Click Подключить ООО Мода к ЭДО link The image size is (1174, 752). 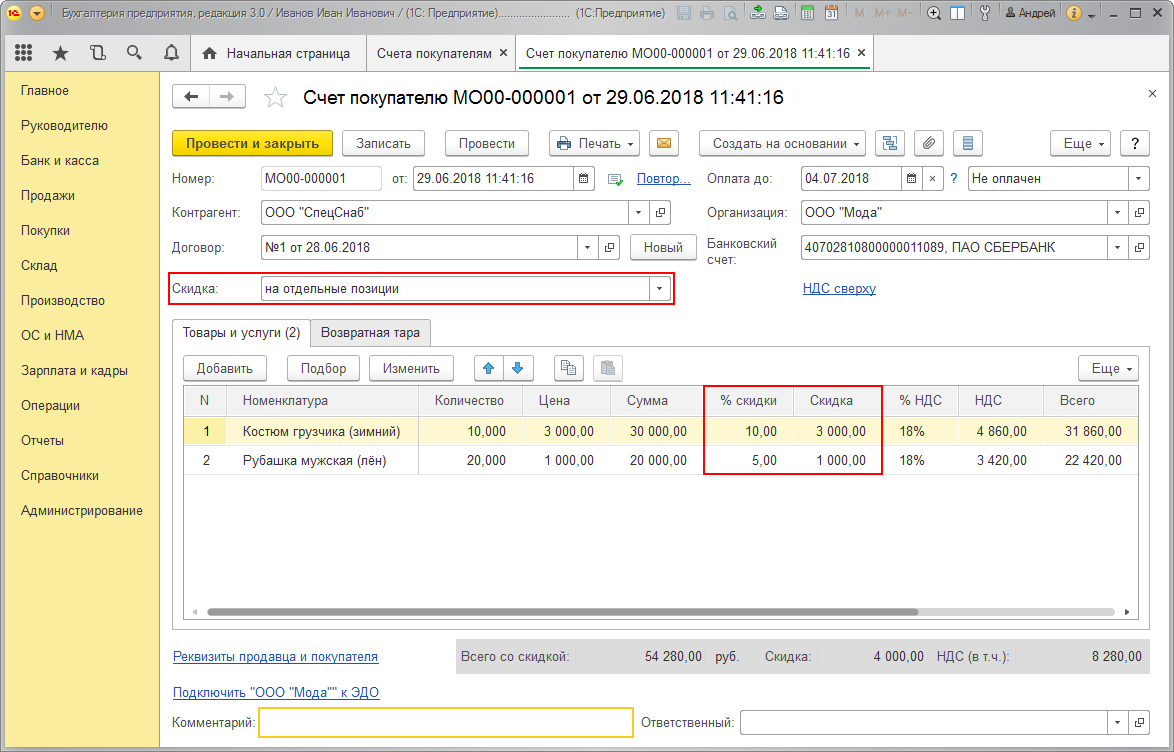[276, 693]
